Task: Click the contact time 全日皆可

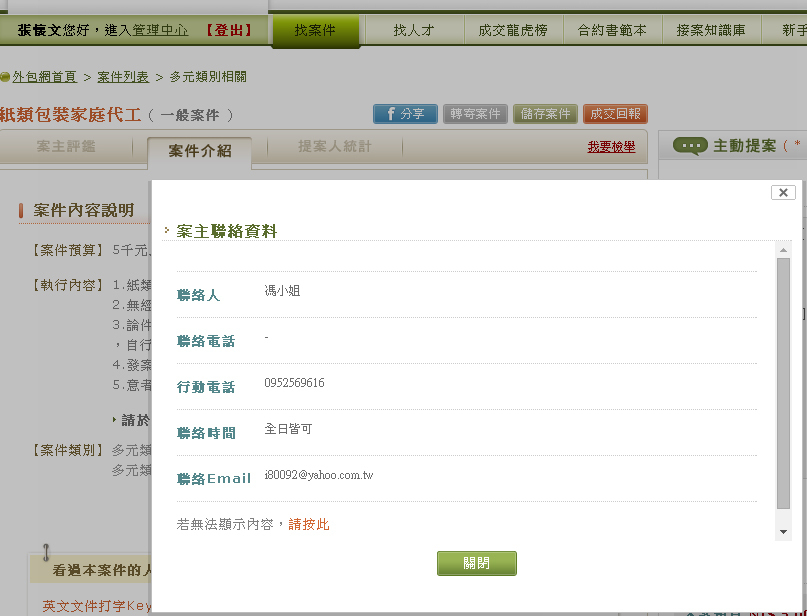Action: [288, 429]
